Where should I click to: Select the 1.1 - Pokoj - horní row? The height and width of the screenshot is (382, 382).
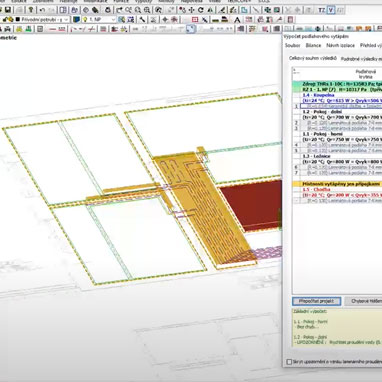click(337, 134)
